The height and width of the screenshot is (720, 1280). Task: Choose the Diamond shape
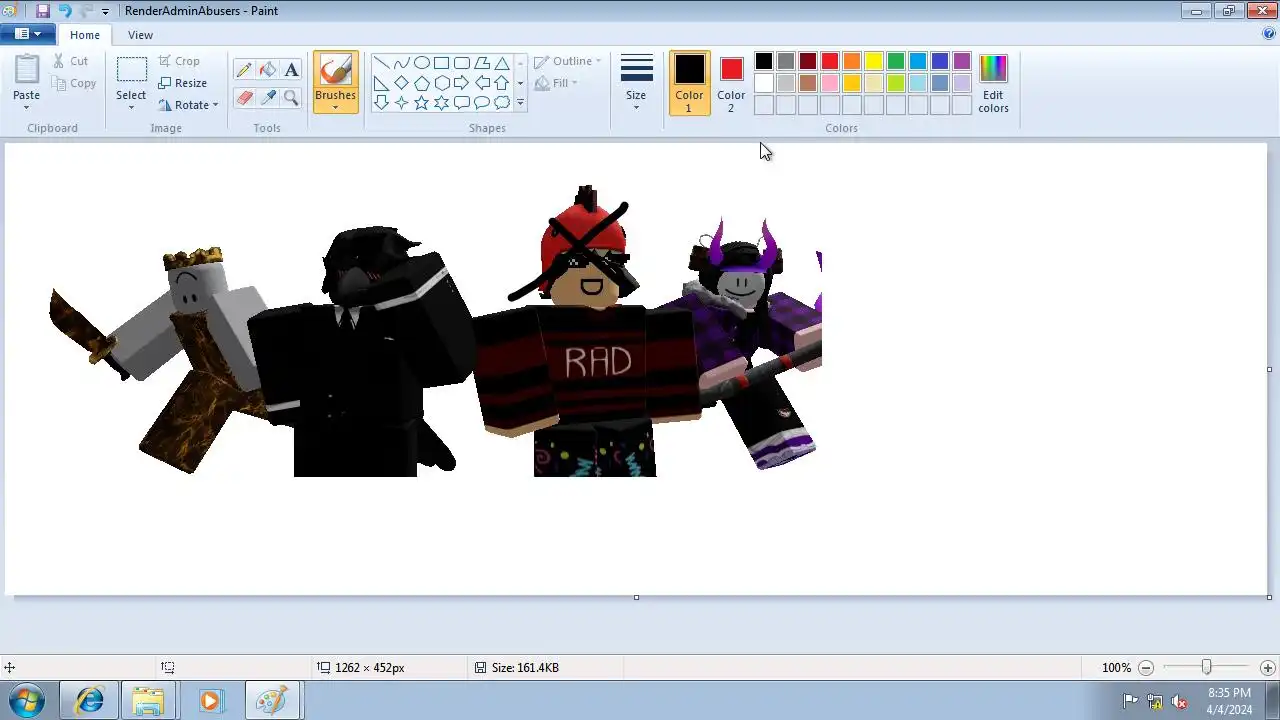402,83
